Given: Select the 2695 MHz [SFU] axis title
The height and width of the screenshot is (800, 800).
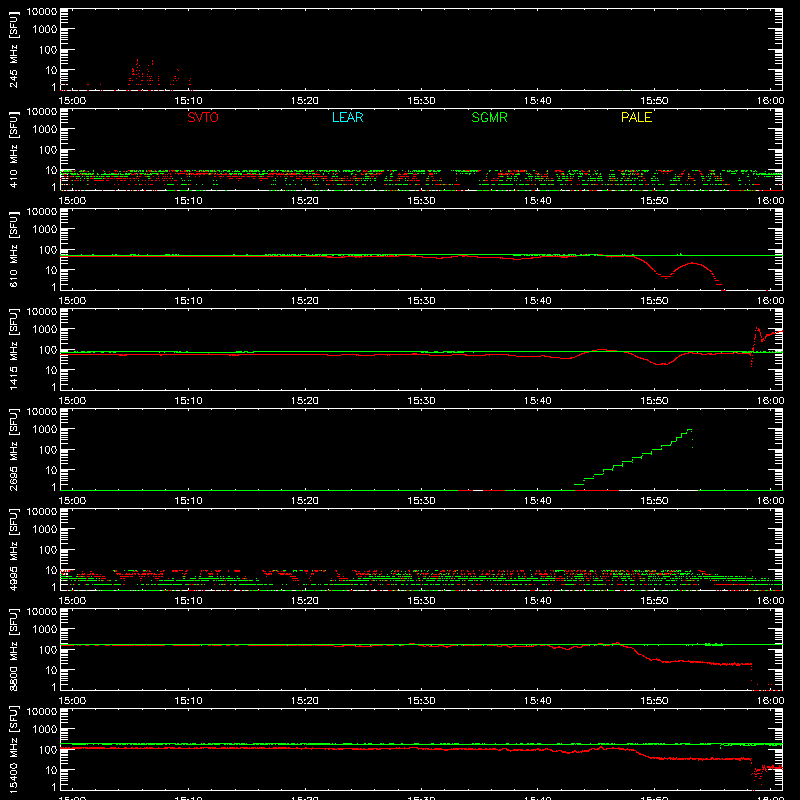Looking at the screenshot, I should [13, 450].
